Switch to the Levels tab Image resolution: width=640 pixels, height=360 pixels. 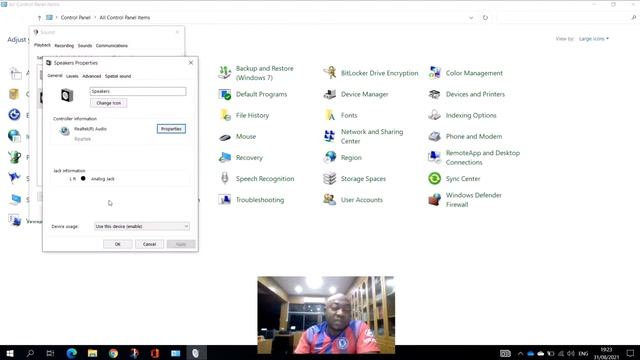(x=72, y=76)
